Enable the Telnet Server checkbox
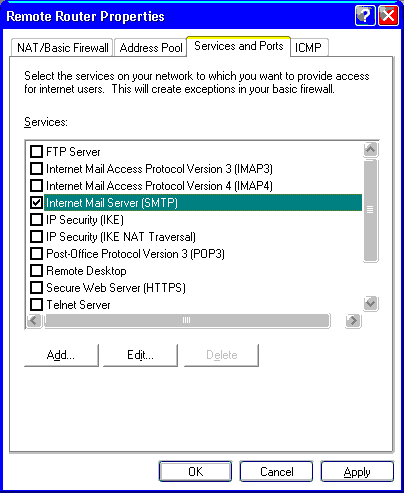The image size is (404, 493). pyautogui.click(x=36, y=305)
